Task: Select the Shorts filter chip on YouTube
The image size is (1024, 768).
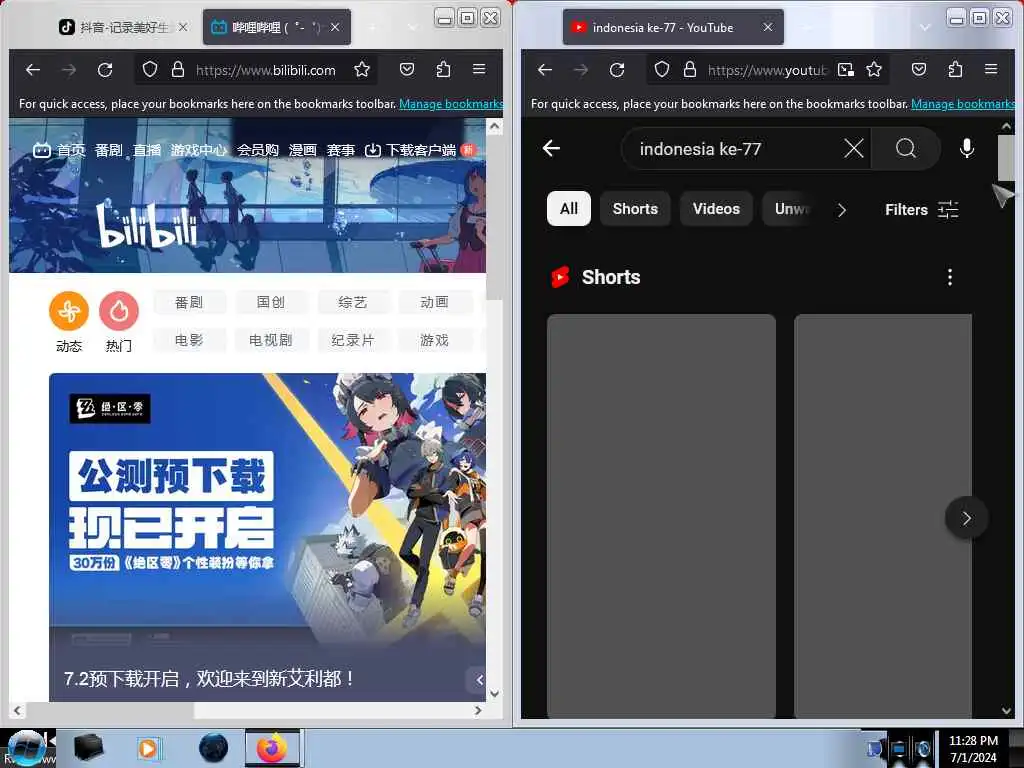Action: 635,209
